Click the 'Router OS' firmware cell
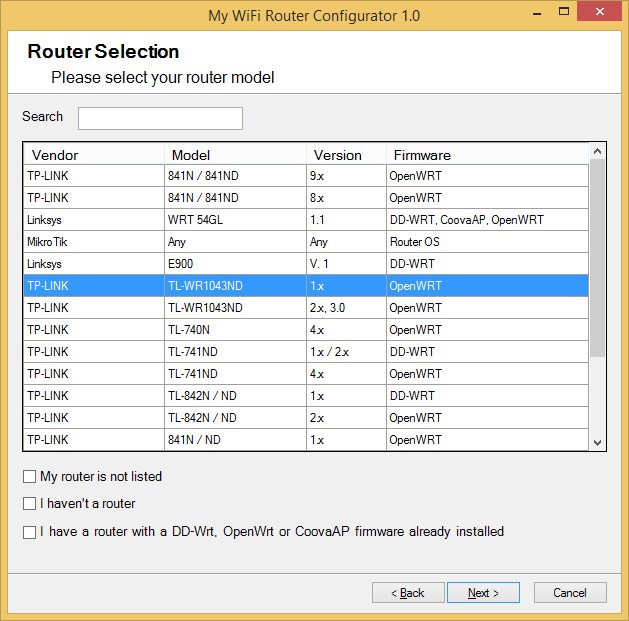 tap(487, 242)
